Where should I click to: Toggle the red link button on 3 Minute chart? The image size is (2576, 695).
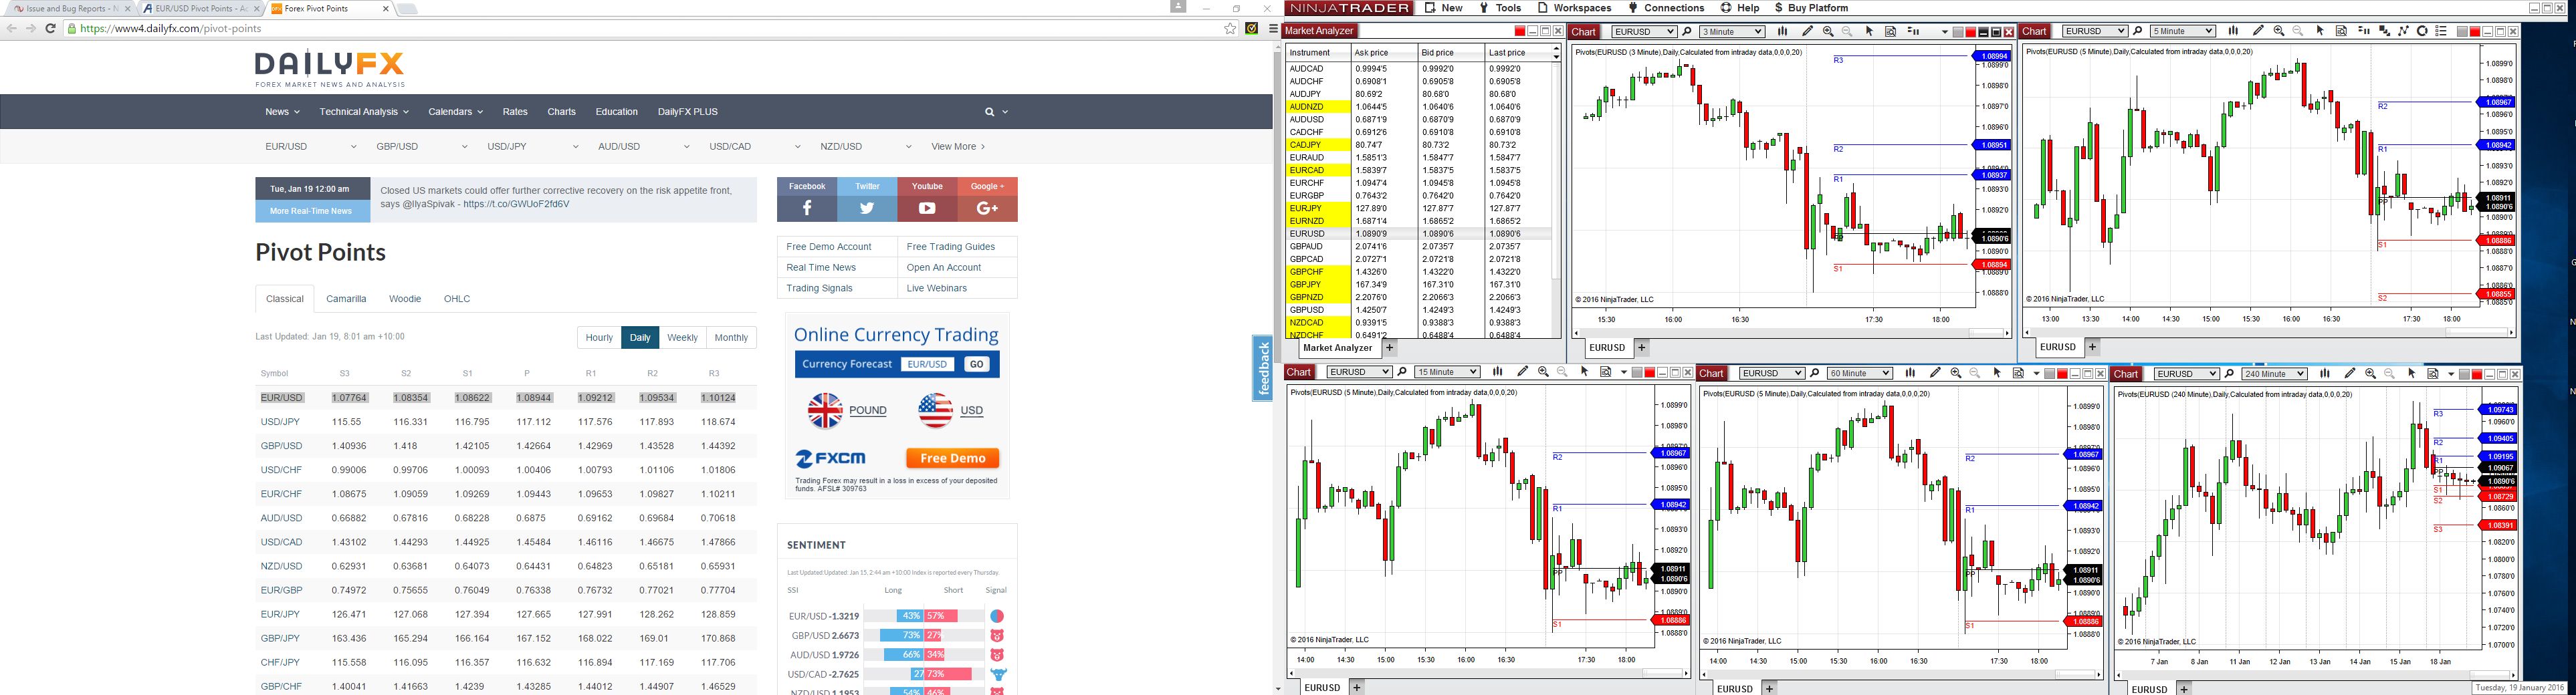click(x=1971, y=32)
